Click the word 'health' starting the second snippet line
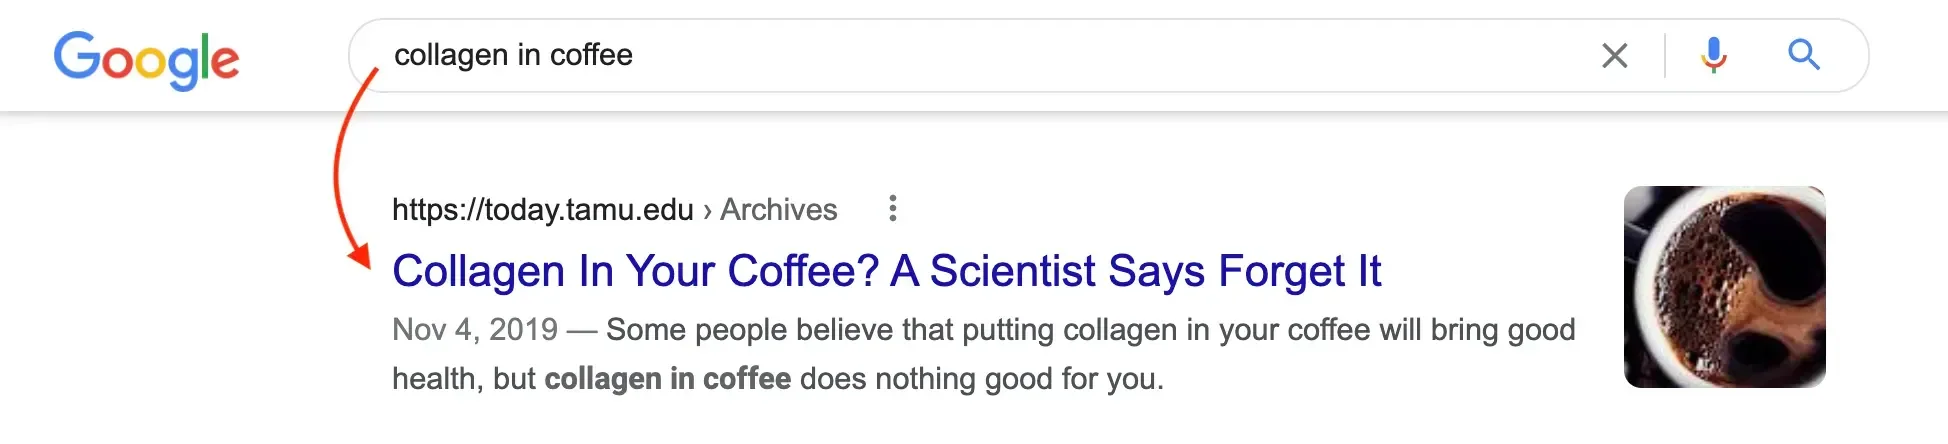The width and height of the screenshot is (1948, 444). pyautogui.click(x=438, y=379)
